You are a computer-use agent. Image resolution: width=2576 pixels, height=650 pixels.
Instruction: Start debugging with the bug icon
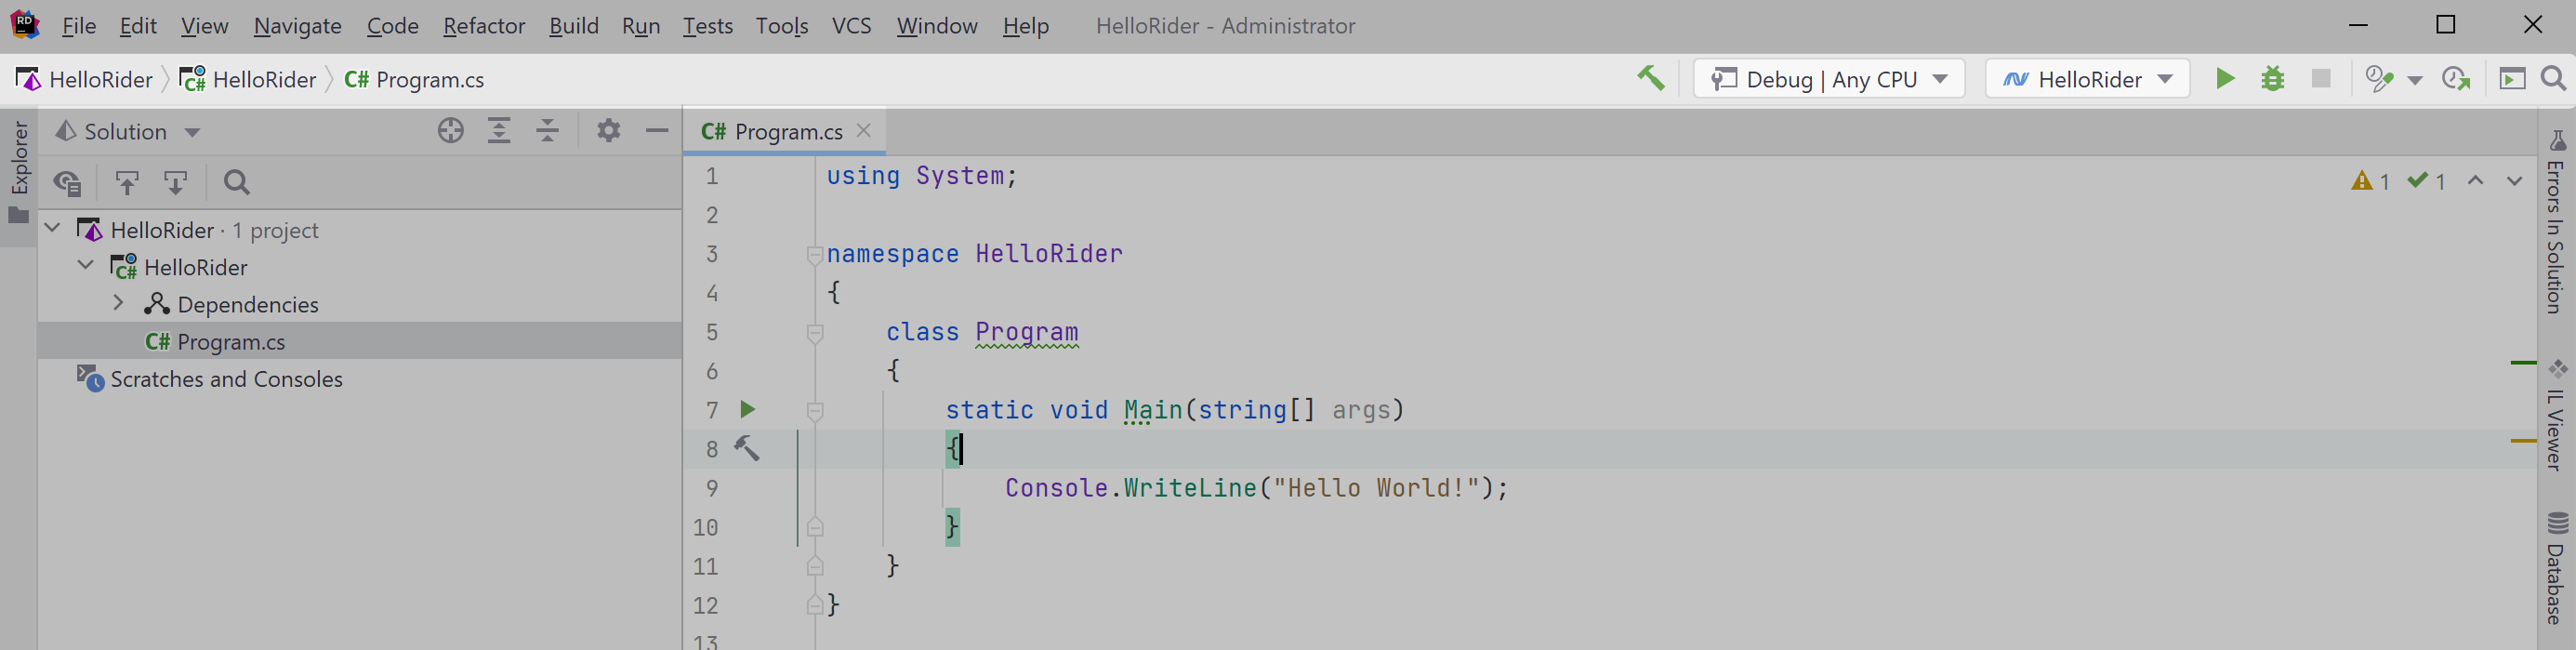click(2273, 78)
